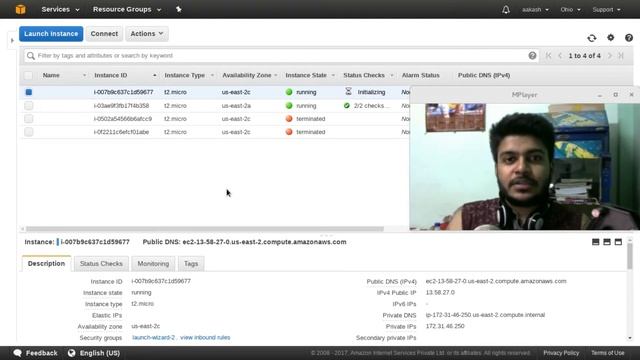Screen dimensions: 640x360
Task: Switch to the Monitoring tab
Action: (x=153, y=264)
